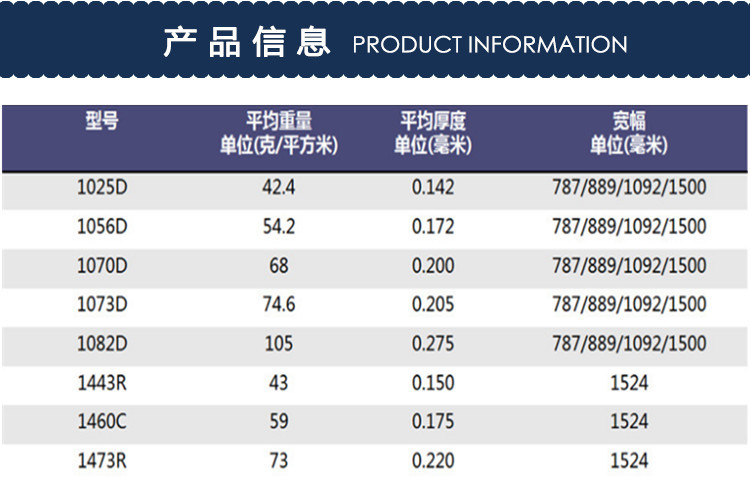
Task: Click model 1082D in the list
Action: tap(102, 344)
